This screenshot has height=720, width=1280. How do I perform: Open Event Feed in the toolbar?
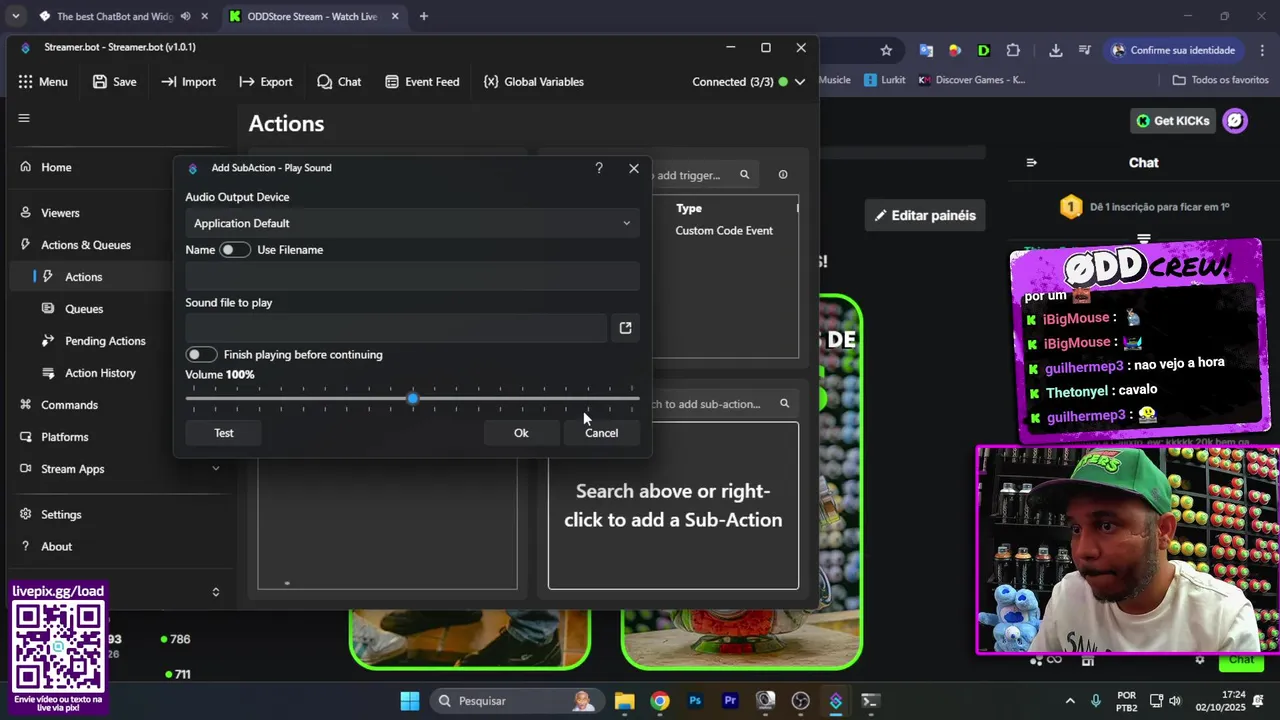(x=422, y=82)
